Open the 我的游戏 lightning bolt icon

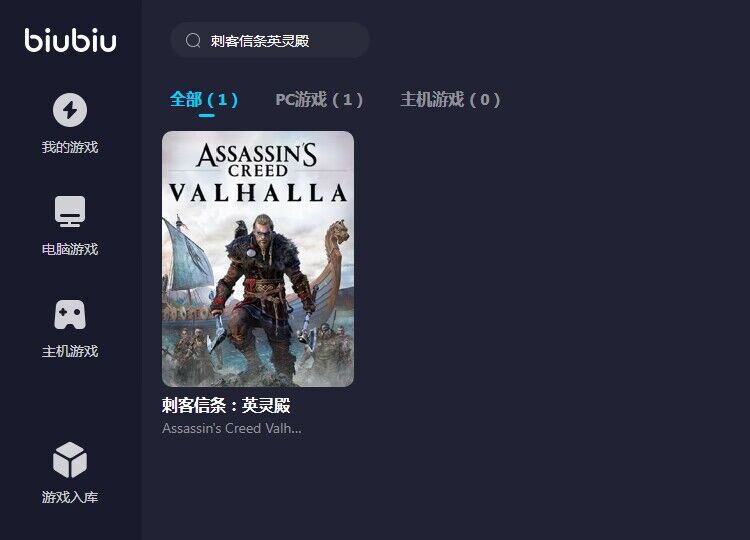pyautogui.click(x=70, y=110)
